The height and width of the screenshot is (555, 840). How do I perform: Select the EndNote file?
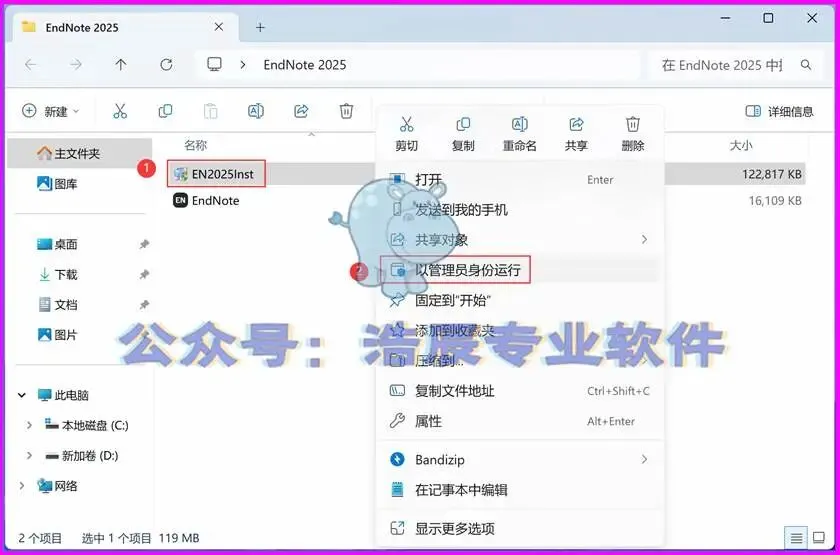click(x=206, y=200)
